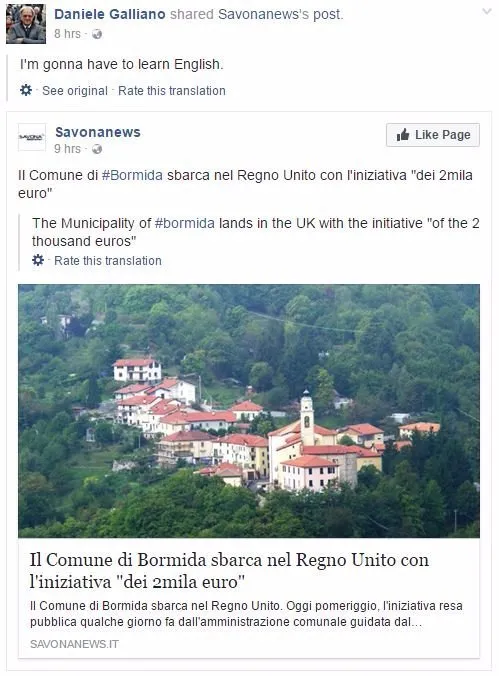This screenshot has height=676, width=499.
Task: Click Rate this translation under Daniele's comment
Action: pos(172,91)
